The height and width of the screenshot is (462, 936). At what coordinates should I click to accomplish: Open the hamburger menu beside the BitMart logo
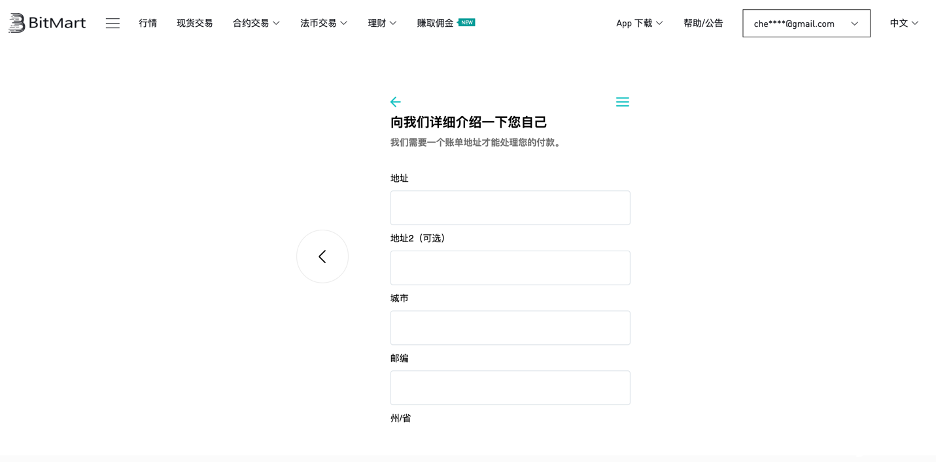point(113,23)
